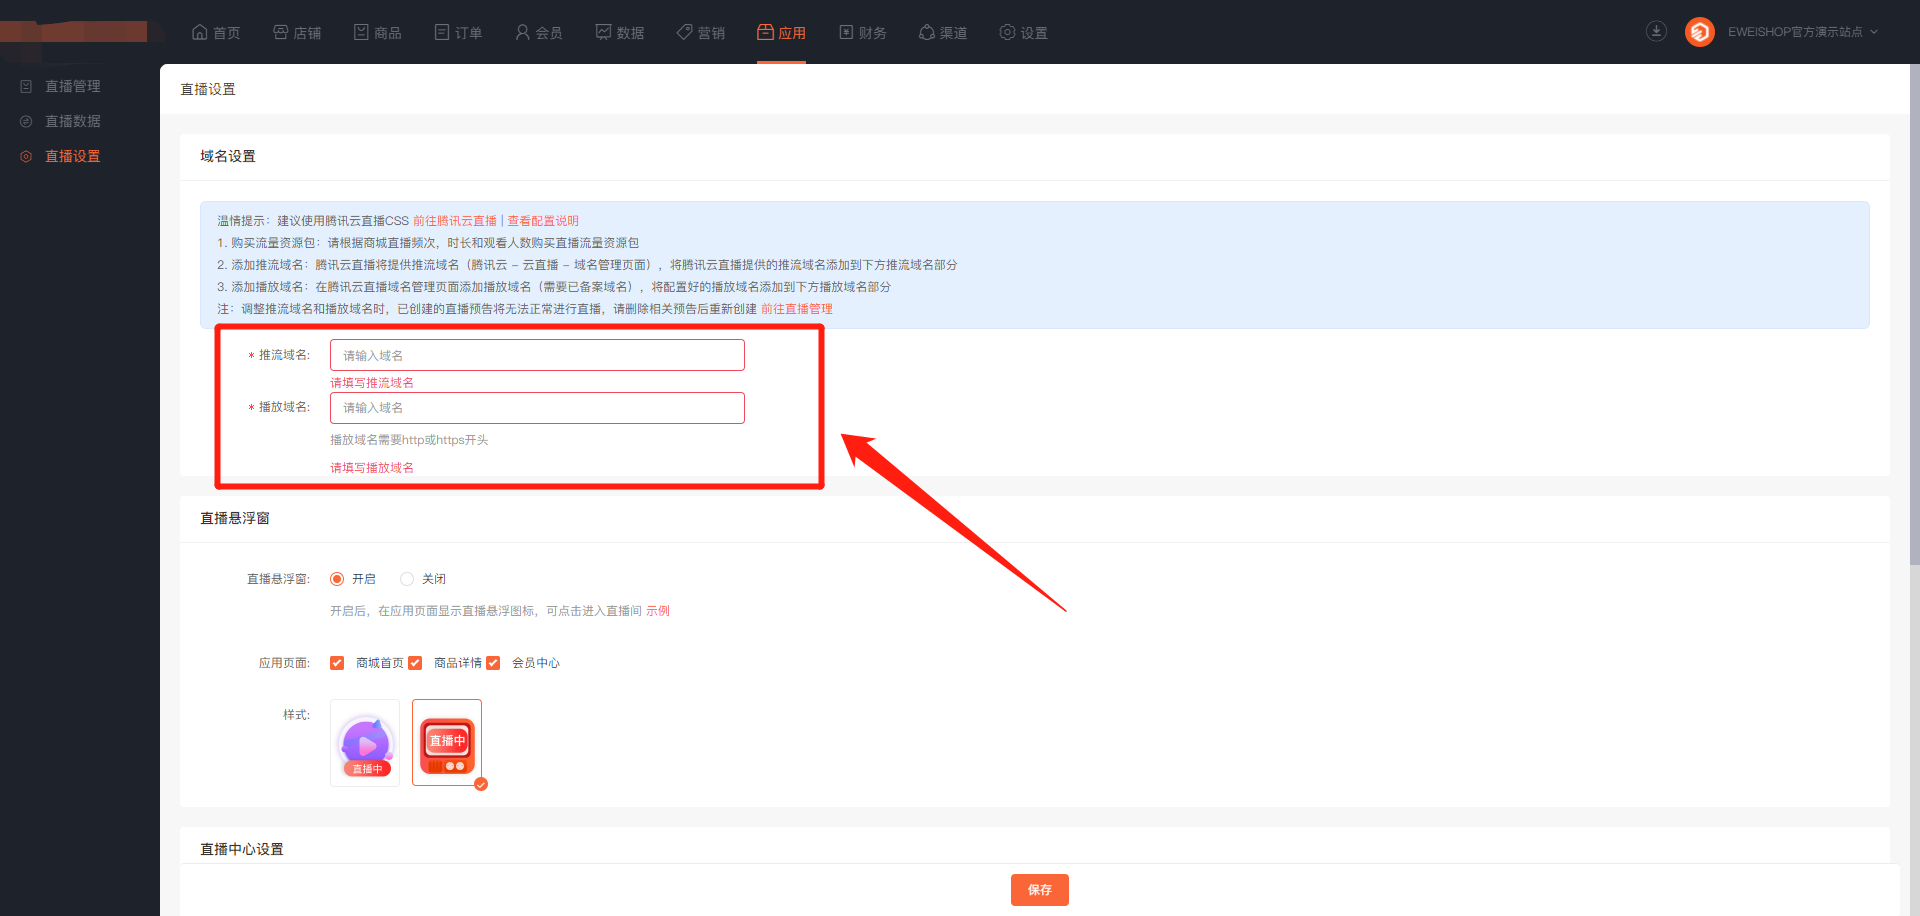Go to 直播管理 in the sidebar
1920x916 pixels.
tap(73, 87)
